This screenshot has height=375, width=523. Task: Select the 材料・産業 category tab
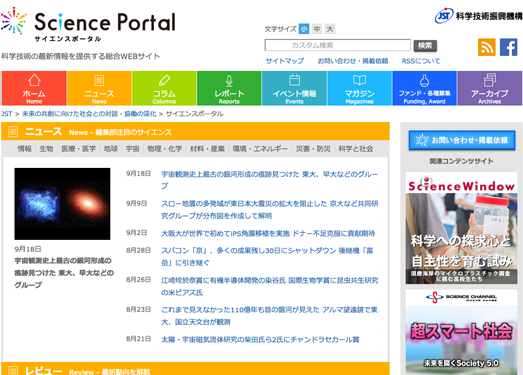(207, 149)
